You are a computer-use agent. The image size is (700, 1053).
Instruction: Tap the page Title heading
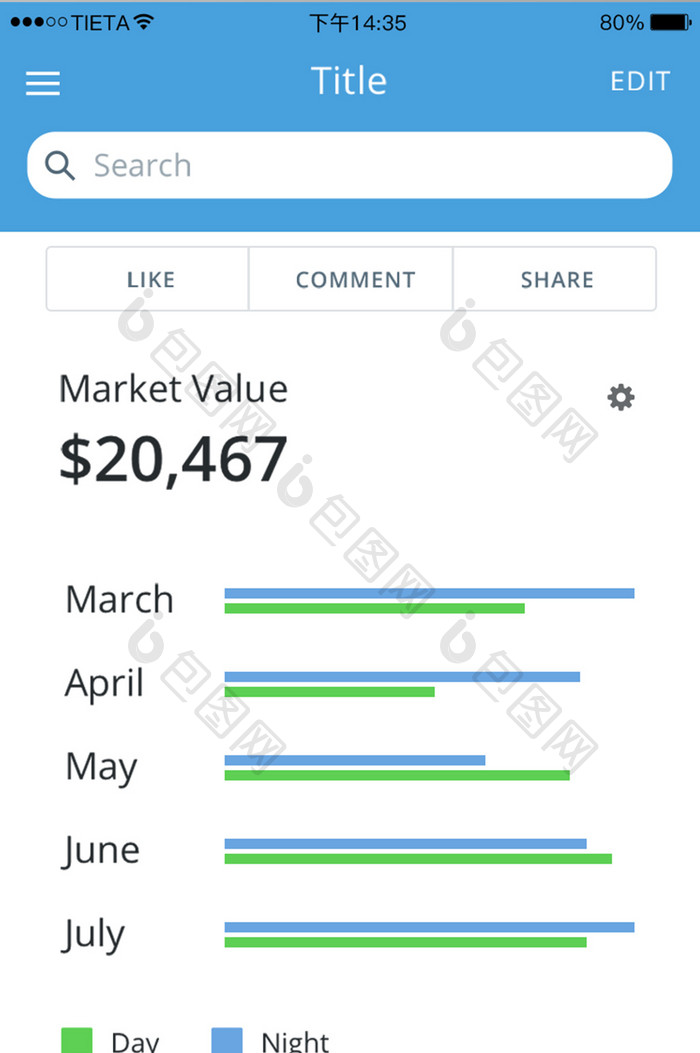click(348, 81)
